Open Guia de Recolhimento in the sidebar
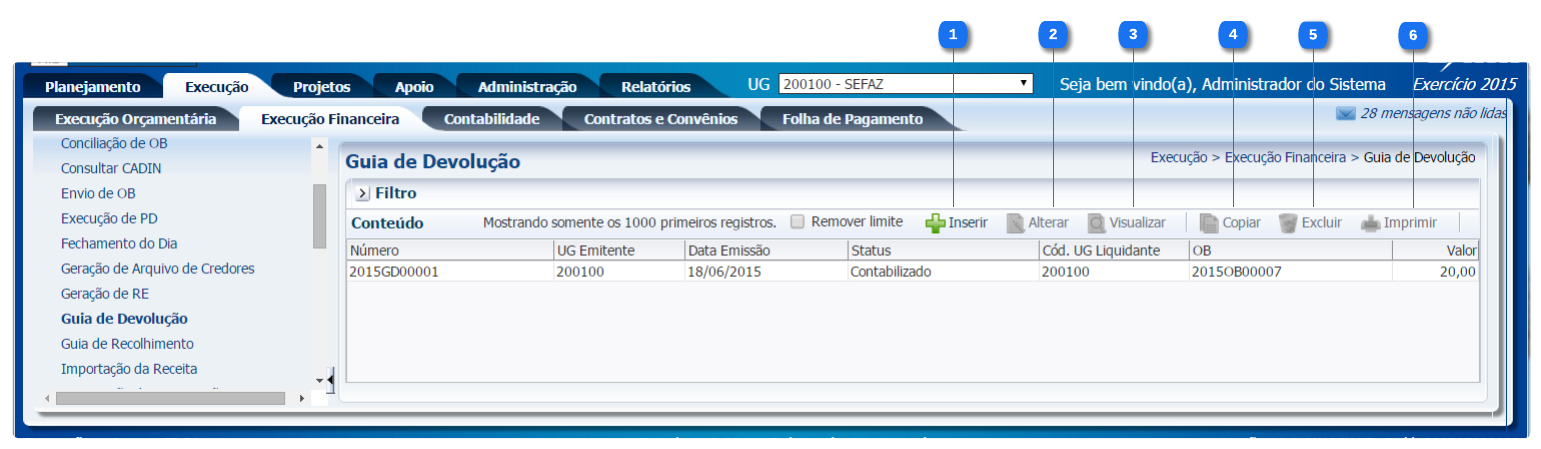This screenshot has height=449, width=1541. click(x=127, y=344)
